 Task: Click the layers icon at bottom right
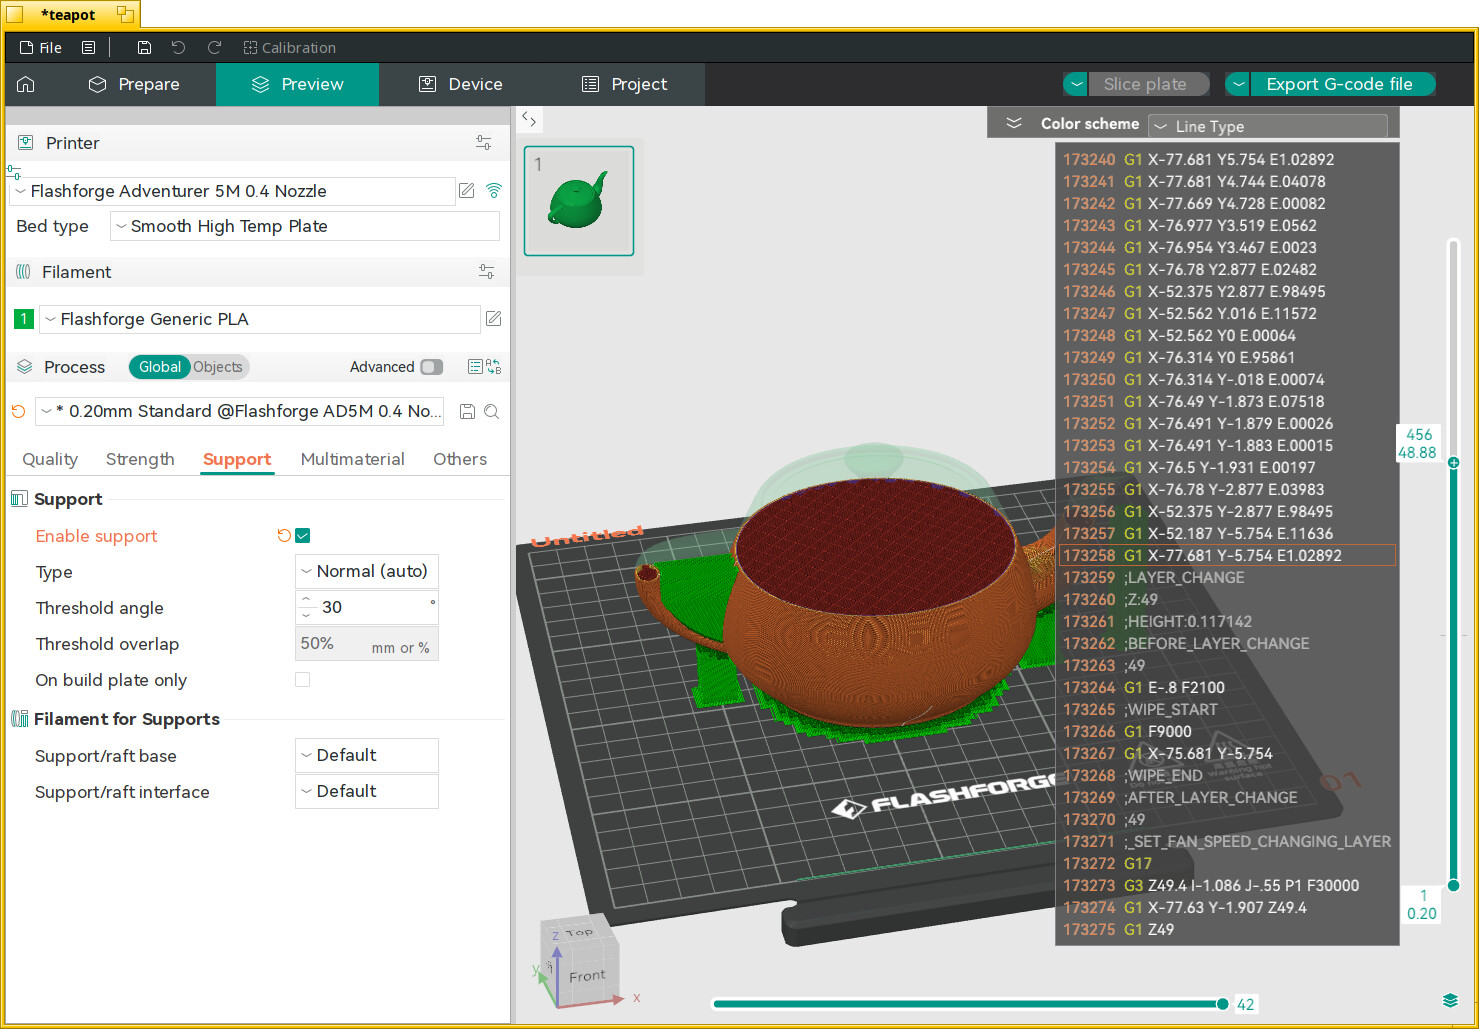(1450, 1000)
